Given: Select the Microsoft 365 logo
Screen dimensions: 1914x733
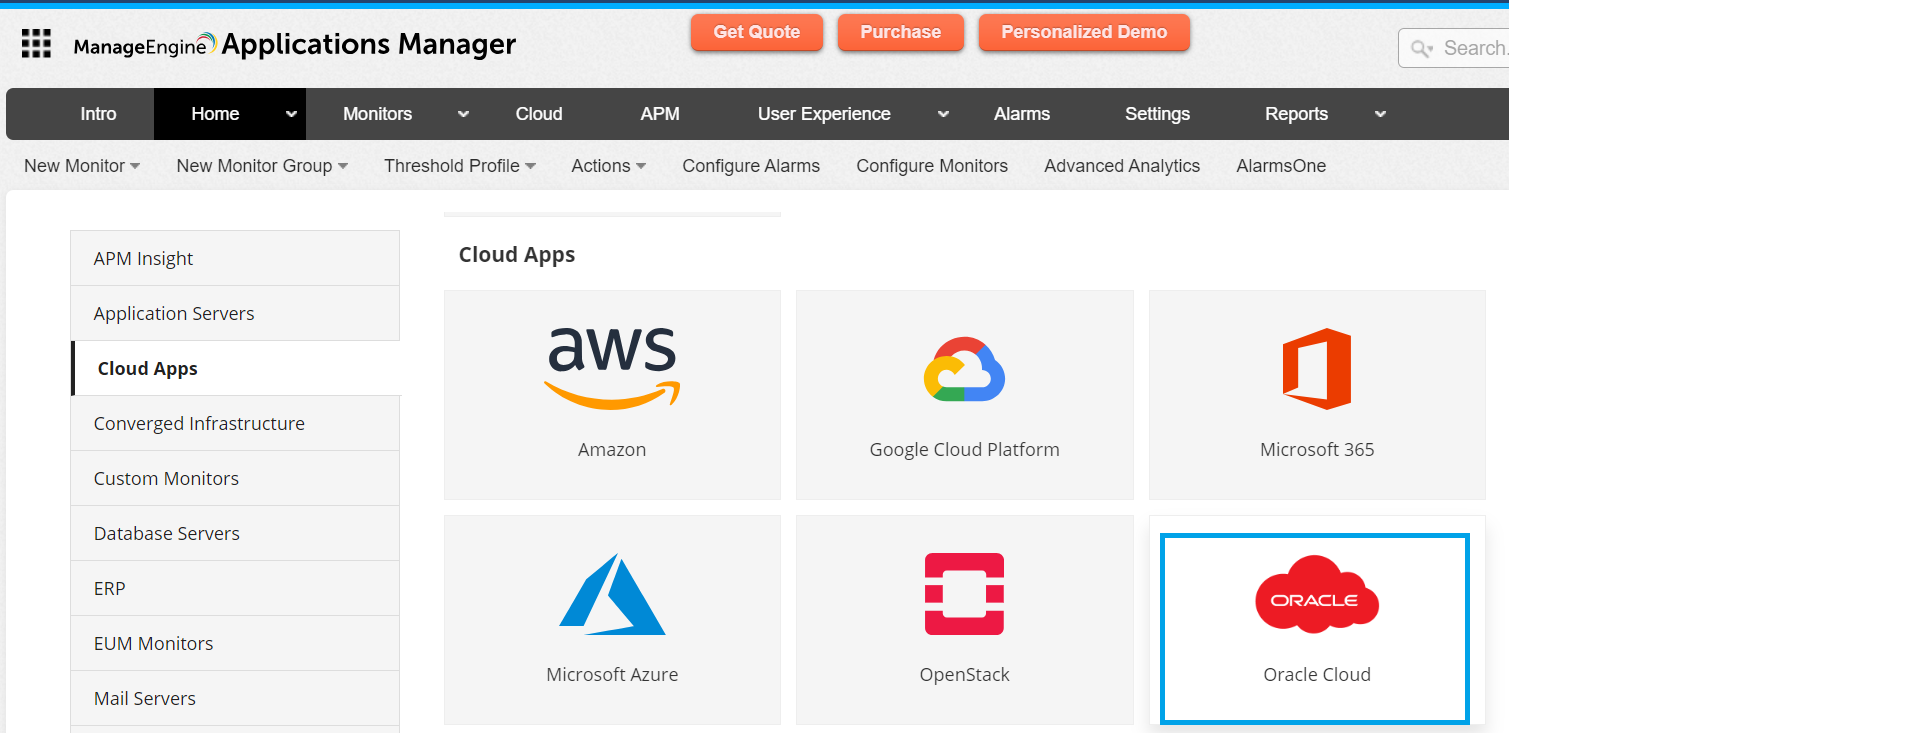Looking at the screenshot, I should 1317,369.
